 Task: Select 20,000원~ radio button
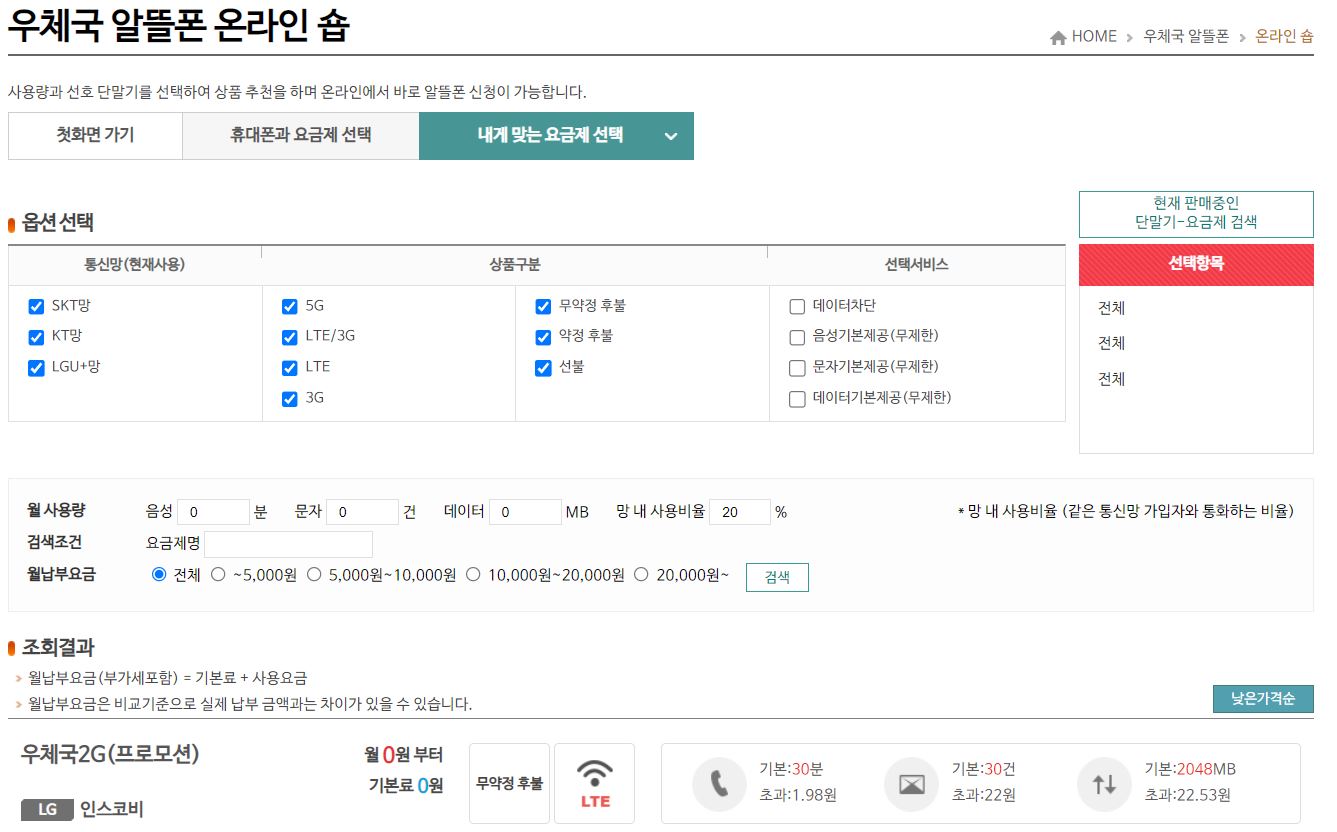641,574
